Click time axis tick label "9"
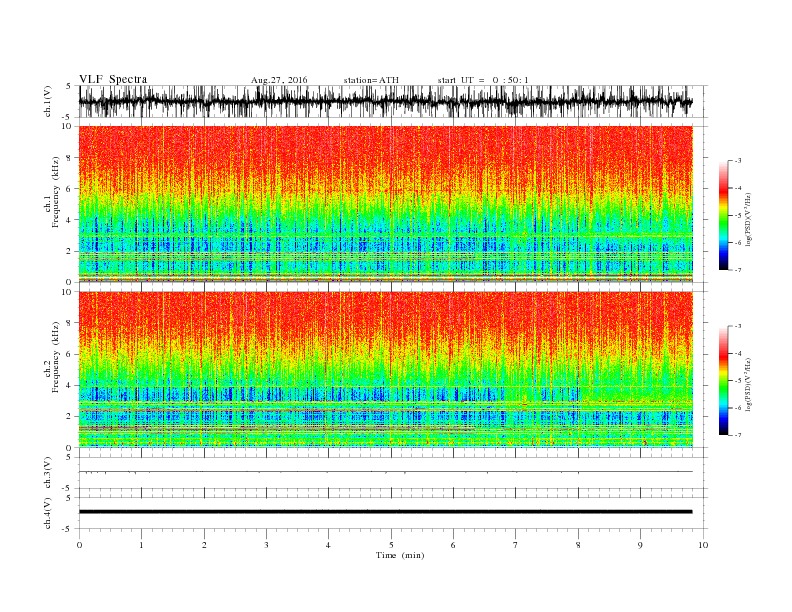Viewport: 792px width, 612px height. coord(640,545)
